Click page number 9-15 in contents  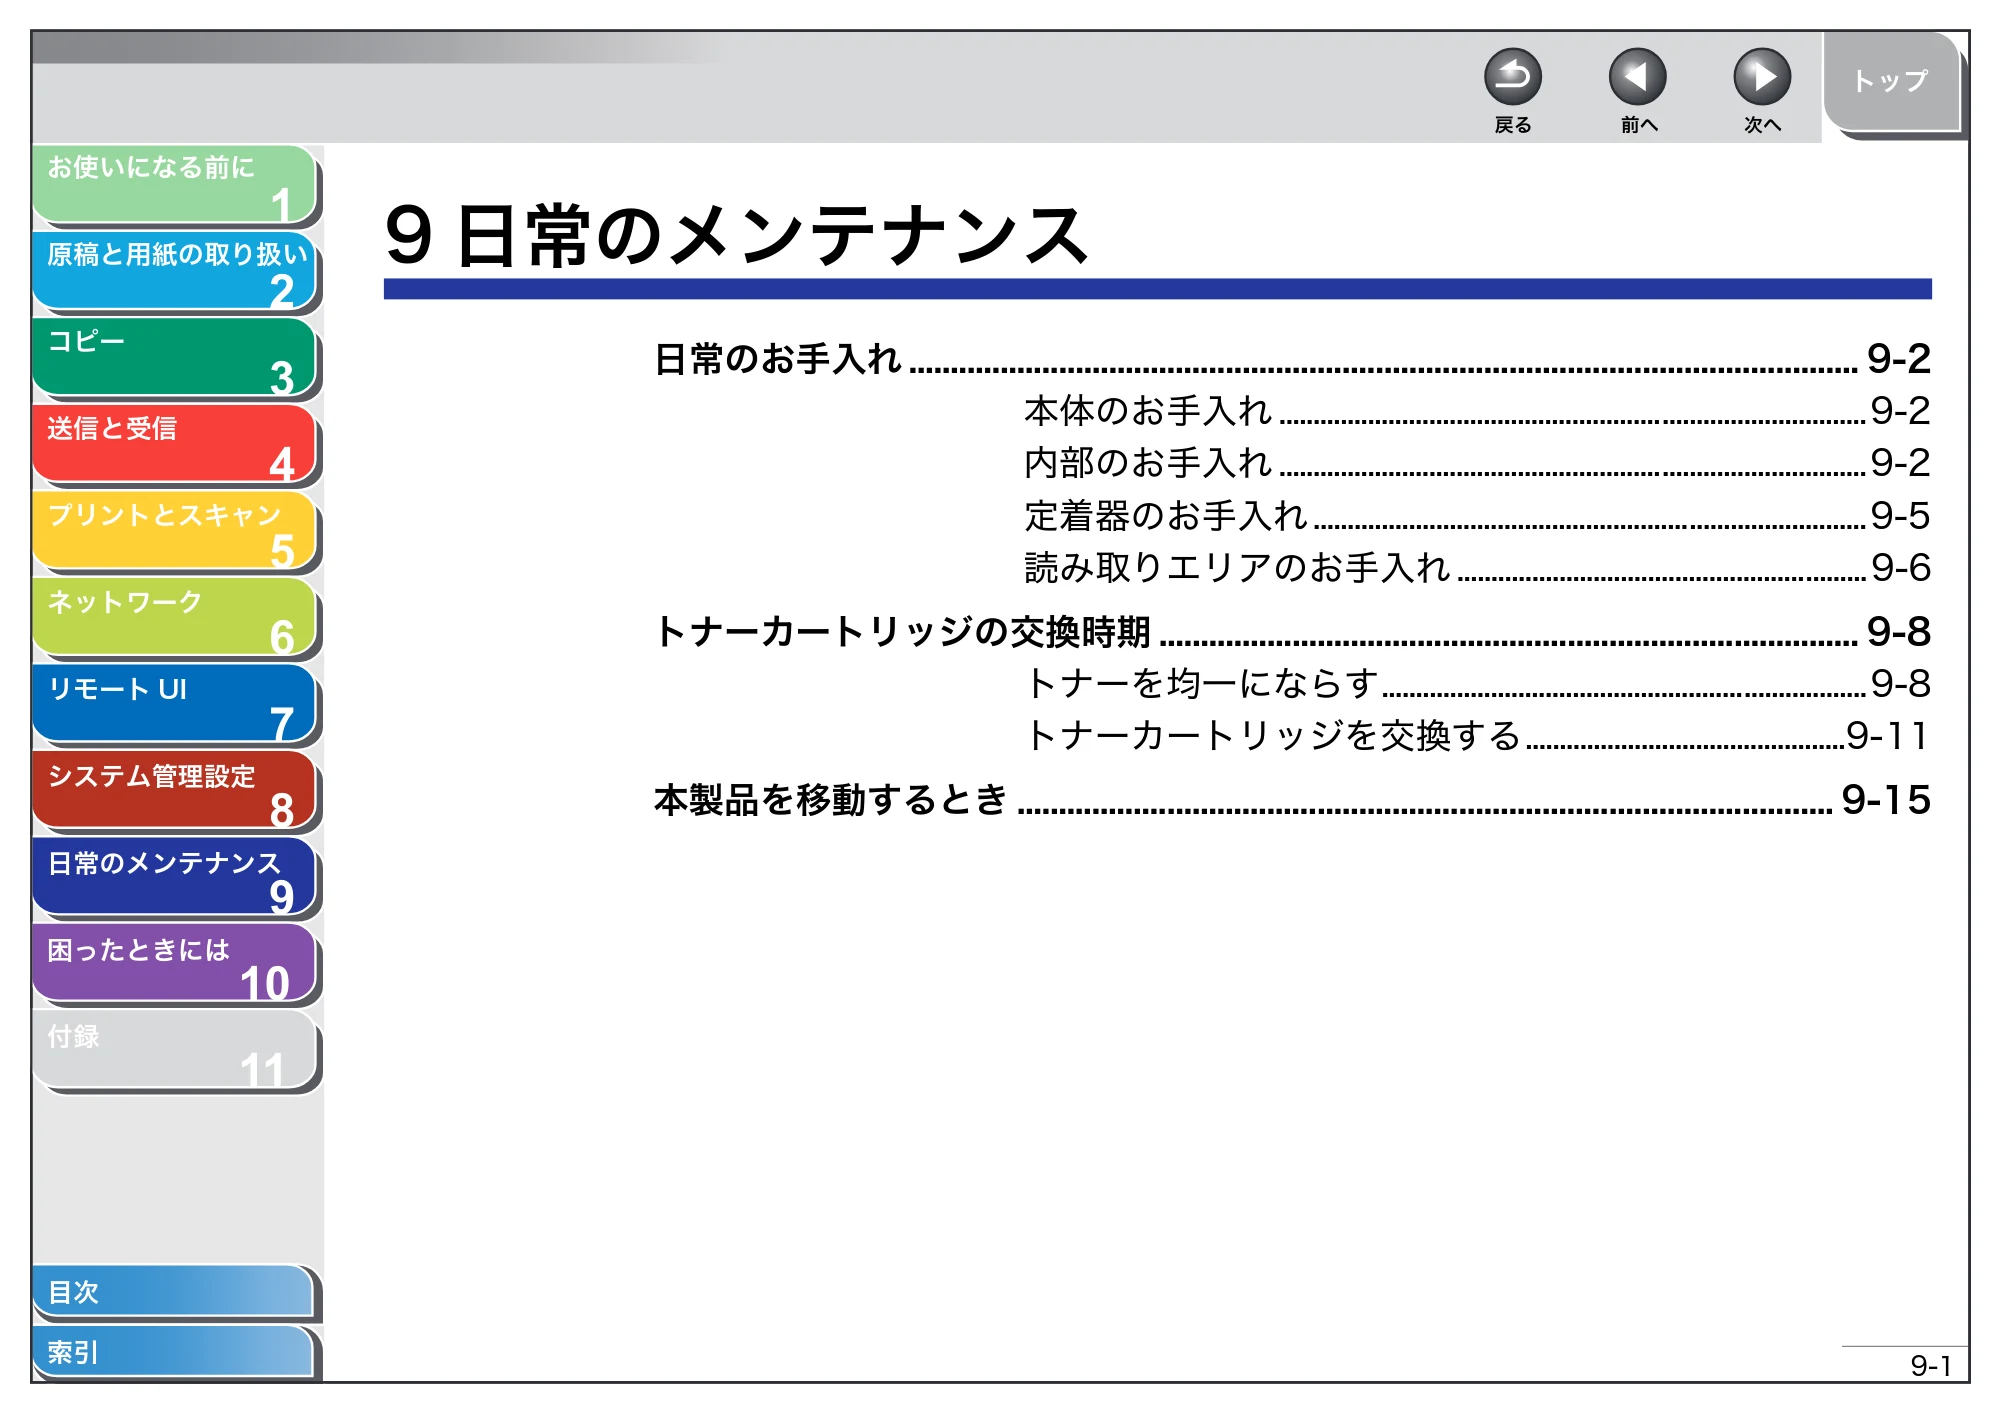pos(1886,800)
